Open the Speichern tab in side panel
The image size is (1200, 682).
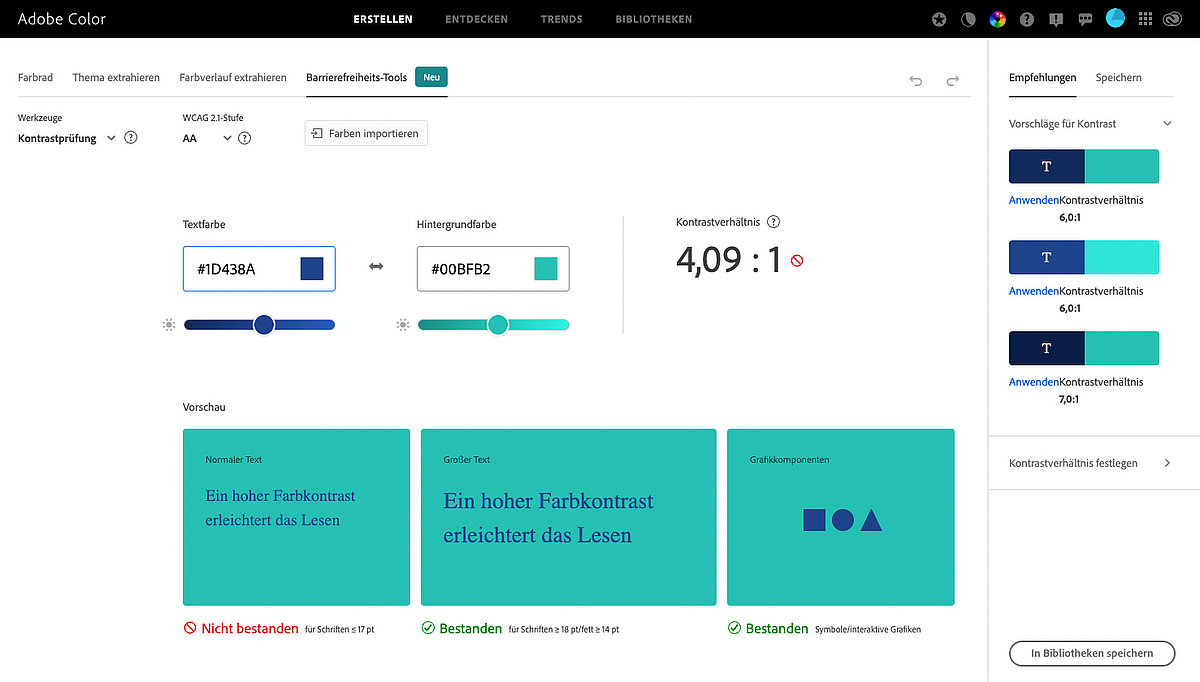click(x=1118, y=77)
